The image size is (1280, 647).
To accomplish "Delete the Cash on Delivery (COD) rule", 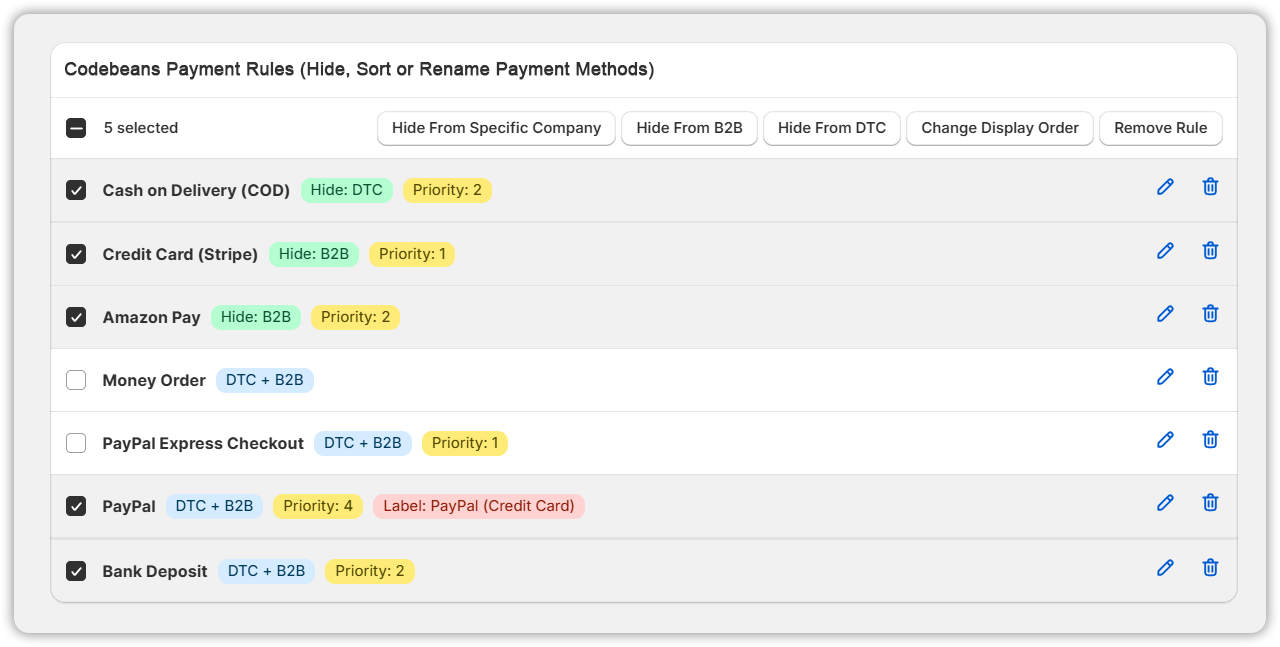I will pos(1210,187).
